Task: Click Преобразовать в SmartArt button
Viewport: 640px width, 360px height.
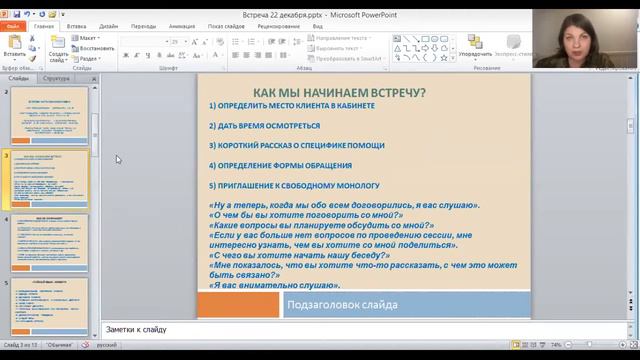Action: coord(346,59)
